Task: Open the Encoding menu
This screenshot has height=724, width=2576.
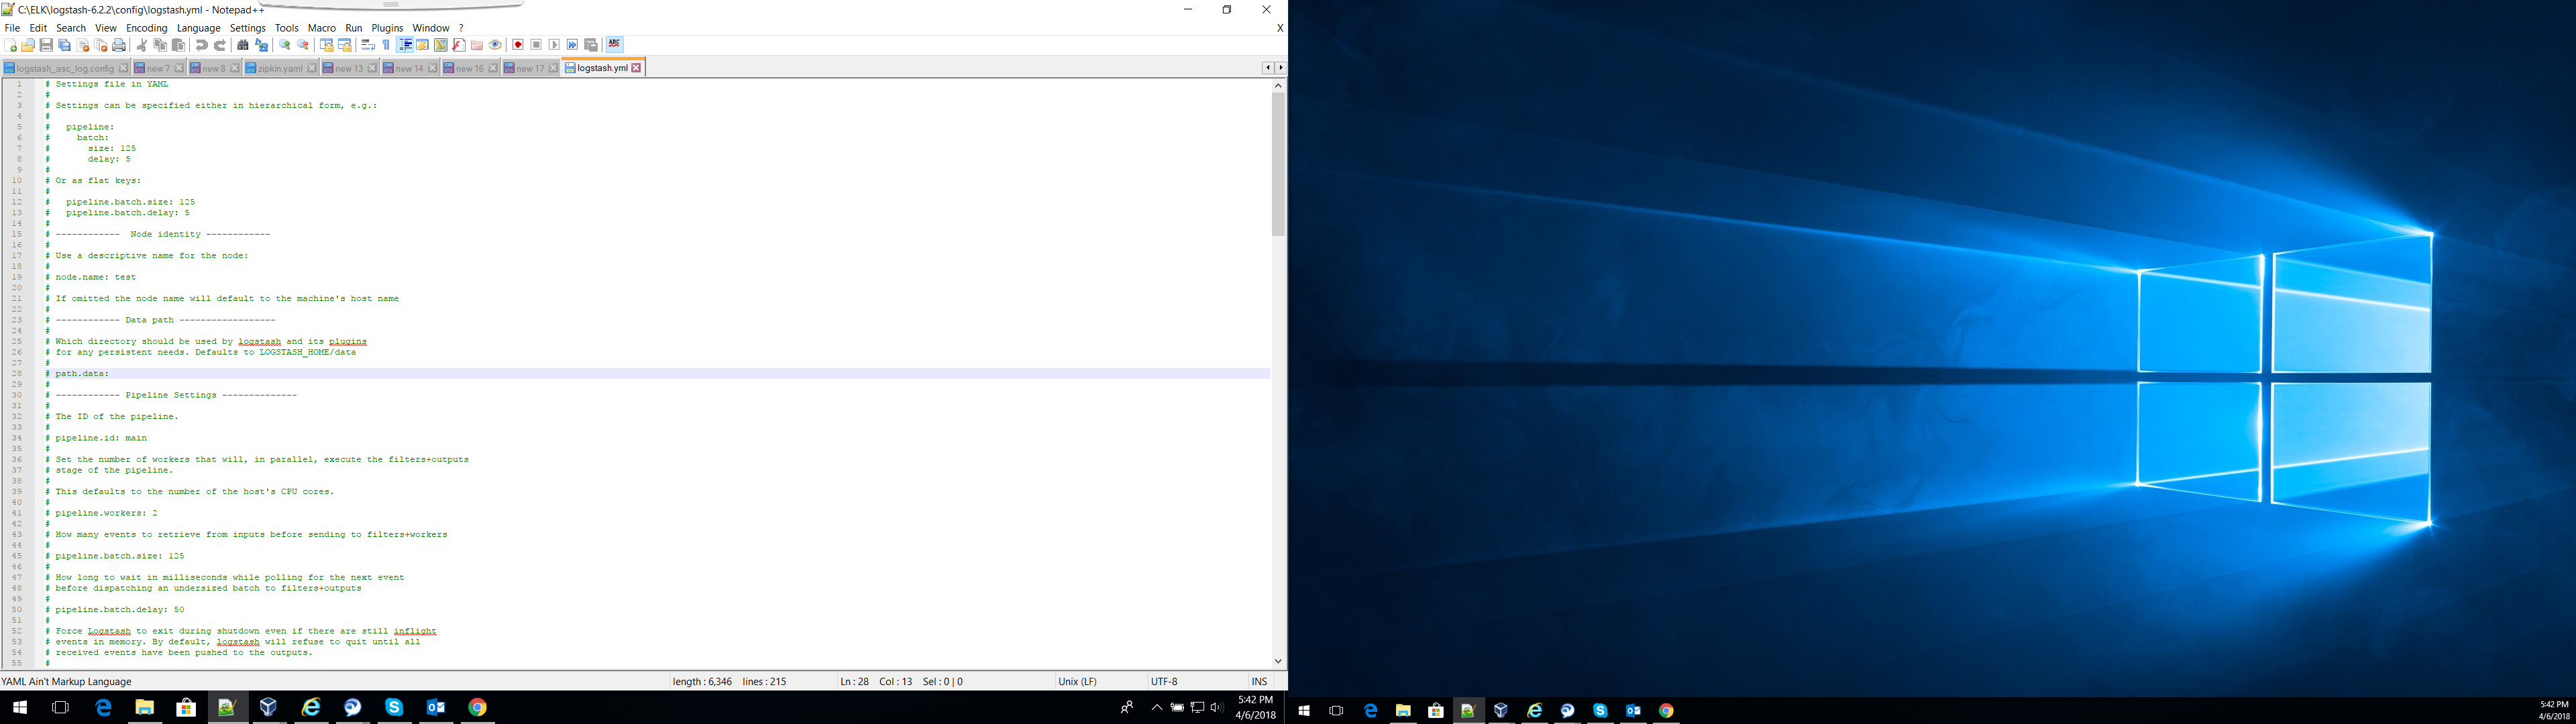Action: tap(146, 28)
